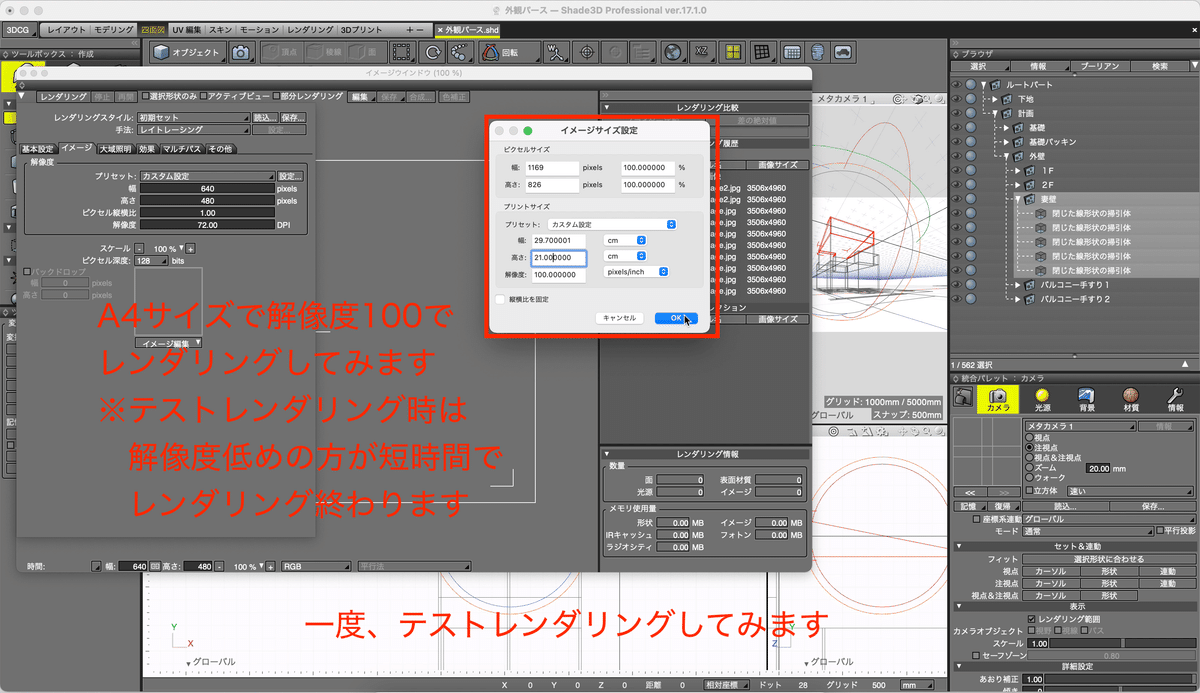Open the 手法 レイトレーシング dropdown
This screenshot has width=1200, height=693.
pos(192,130)
